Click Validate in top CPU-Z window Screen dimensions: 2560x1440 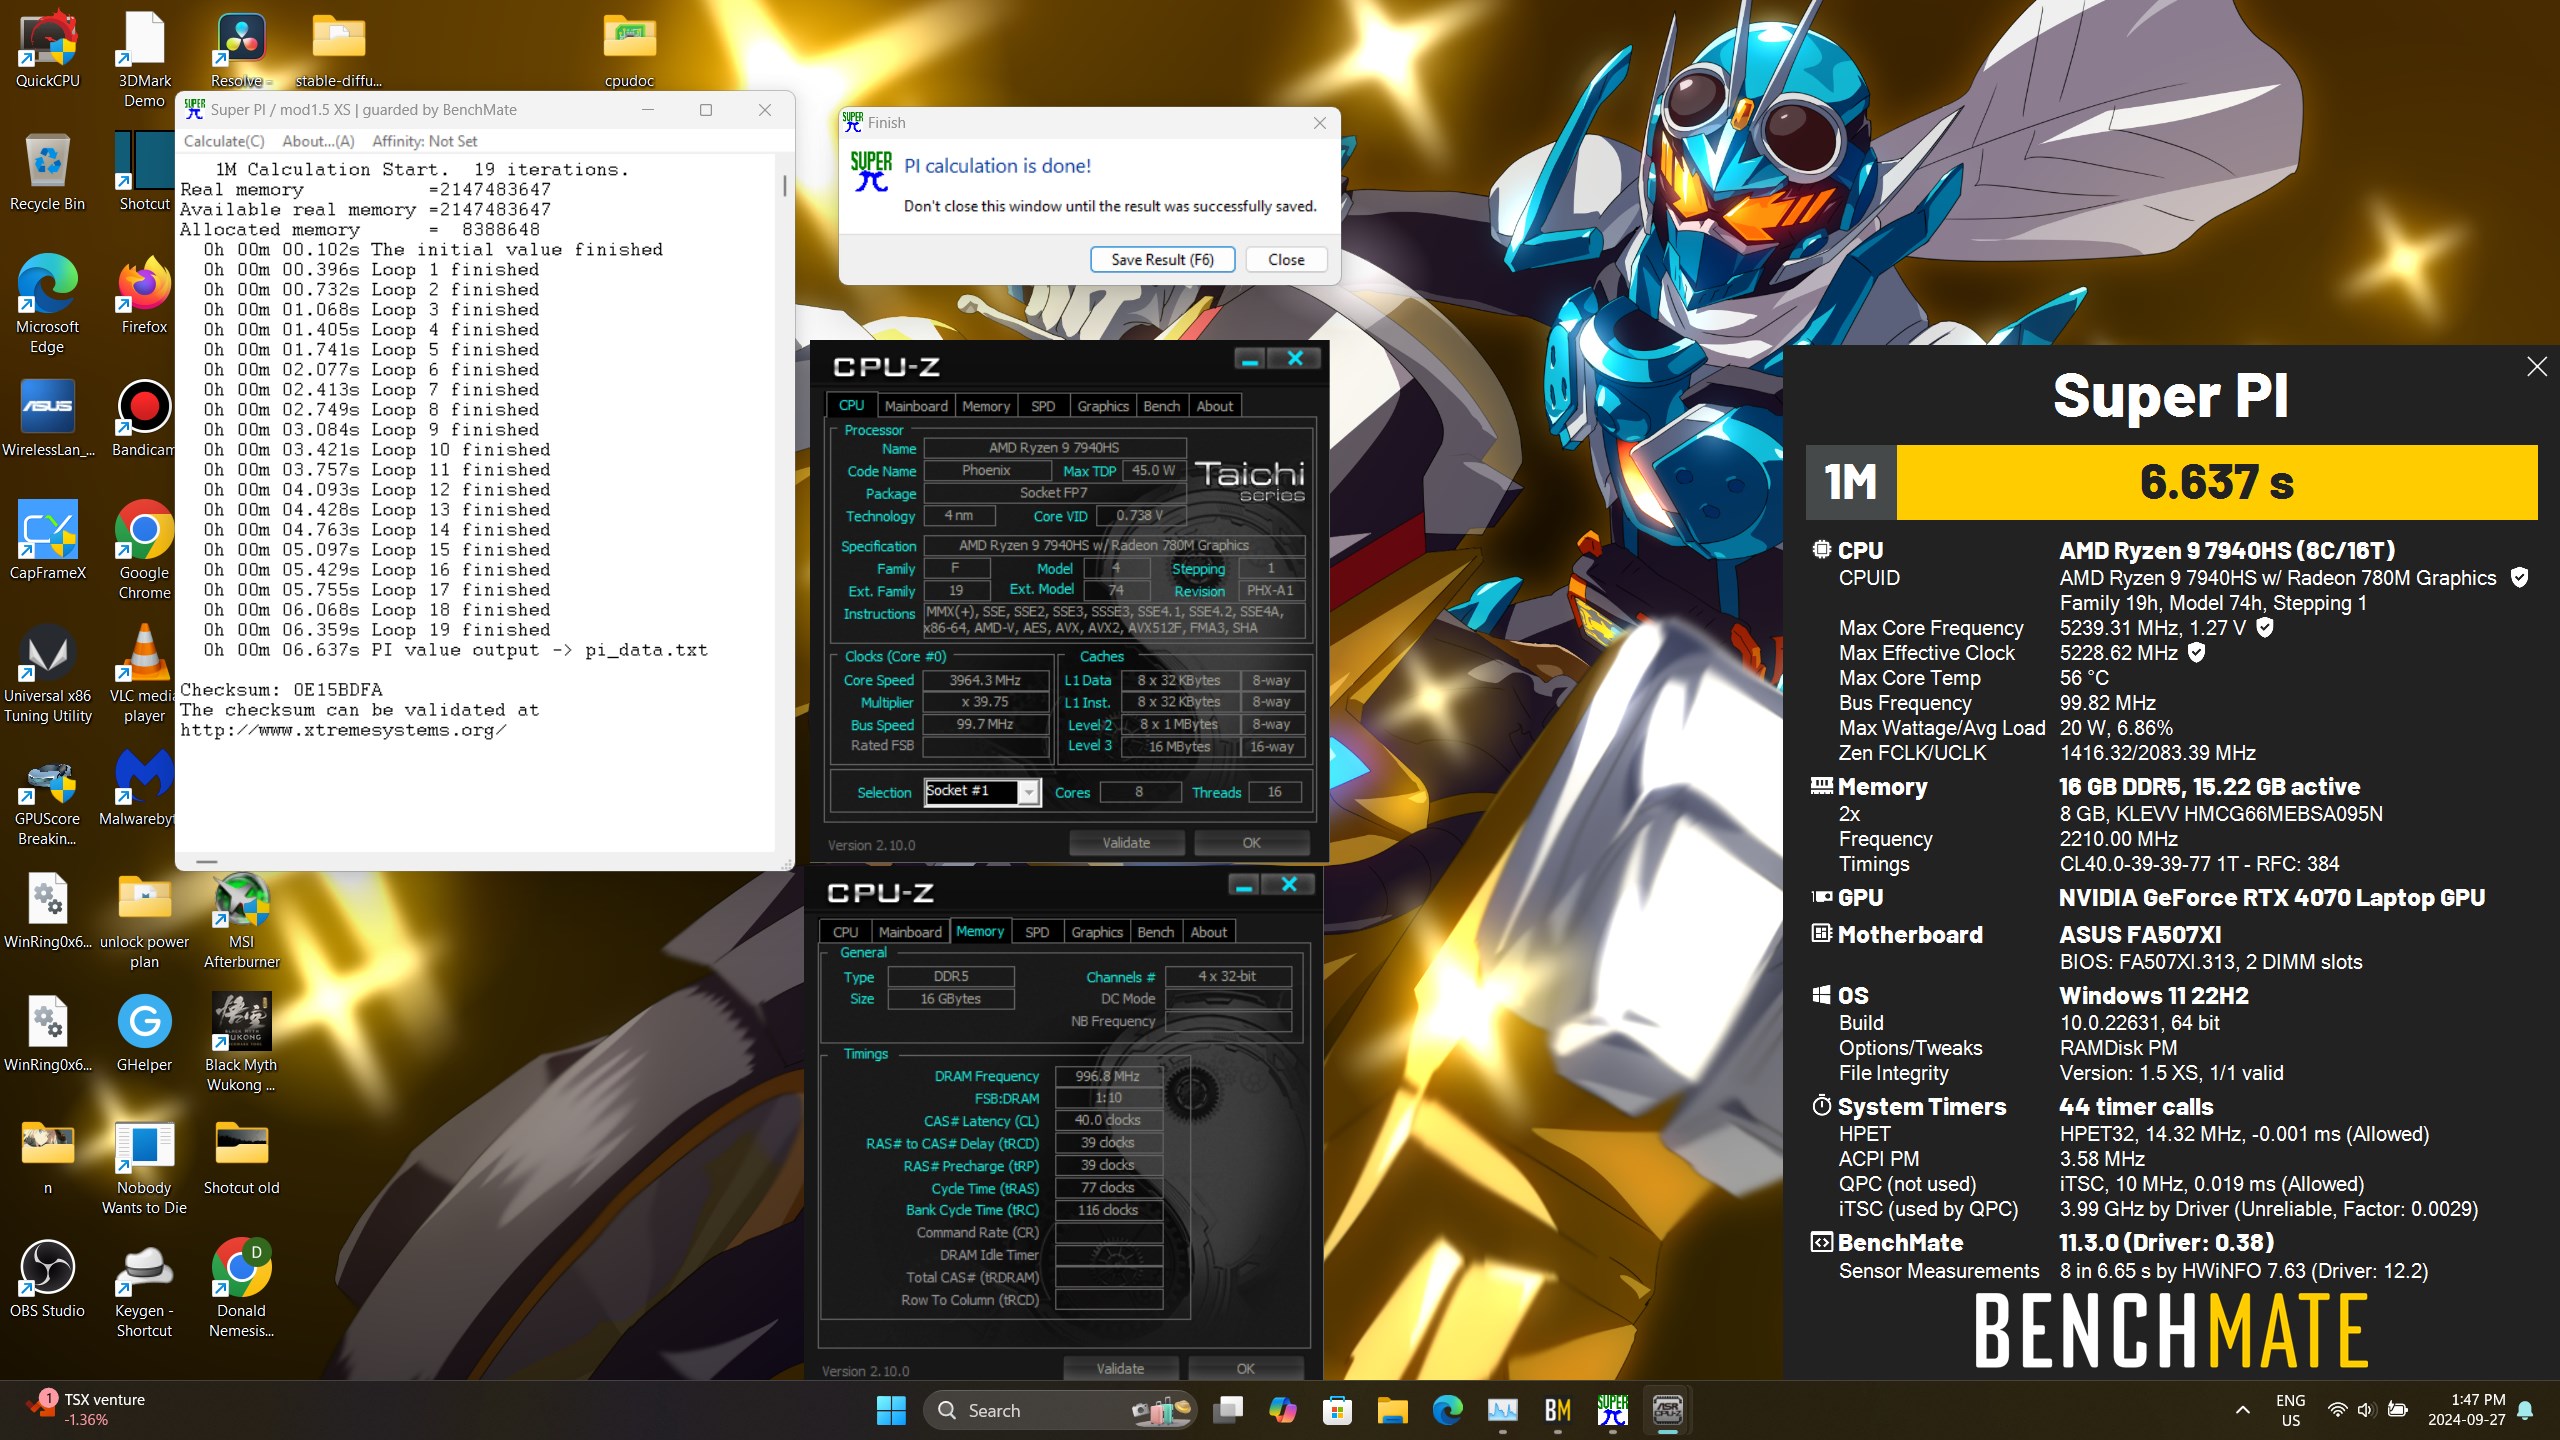pos(1126,843)
